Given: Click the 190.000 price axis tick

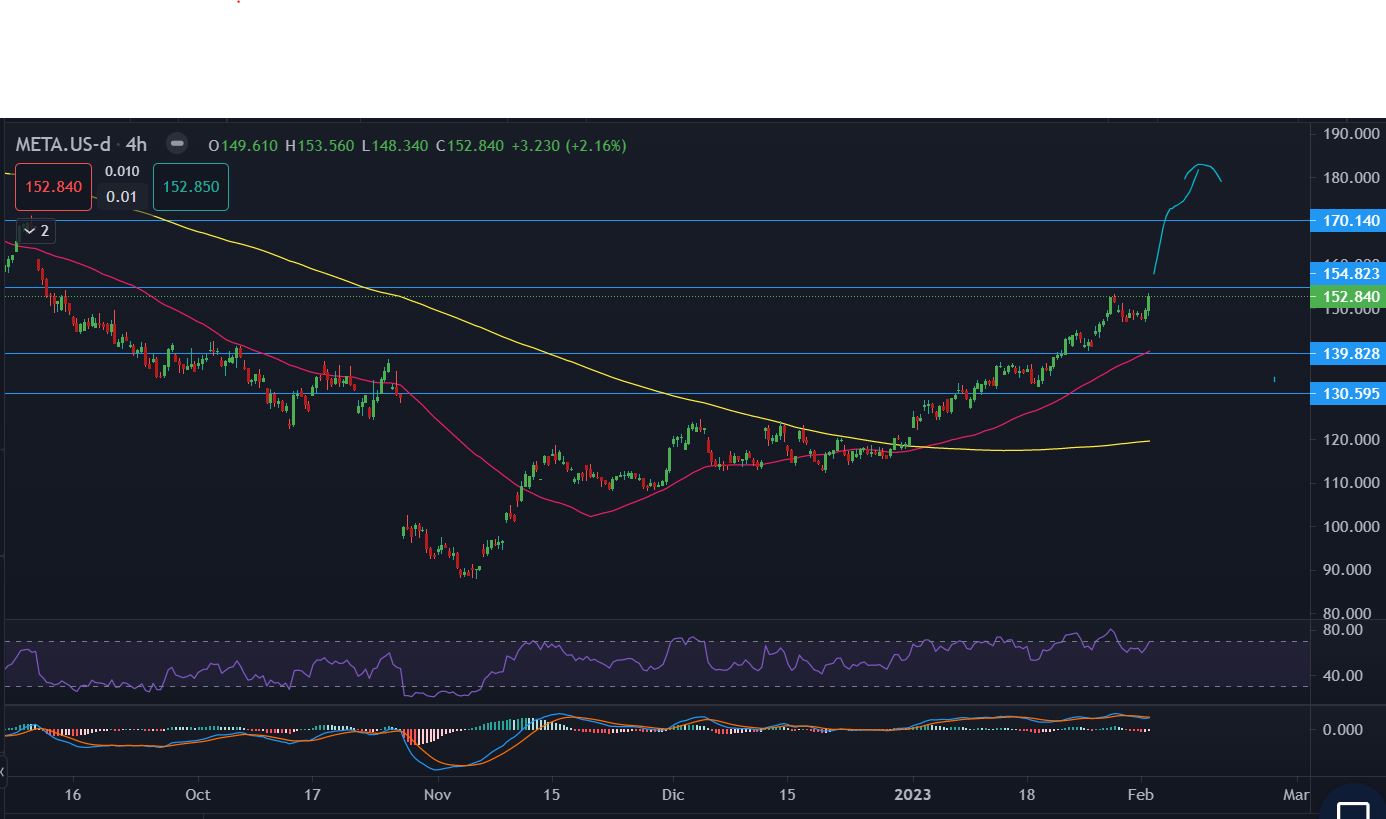Looking at the screenshot, I should [1351, 134].
